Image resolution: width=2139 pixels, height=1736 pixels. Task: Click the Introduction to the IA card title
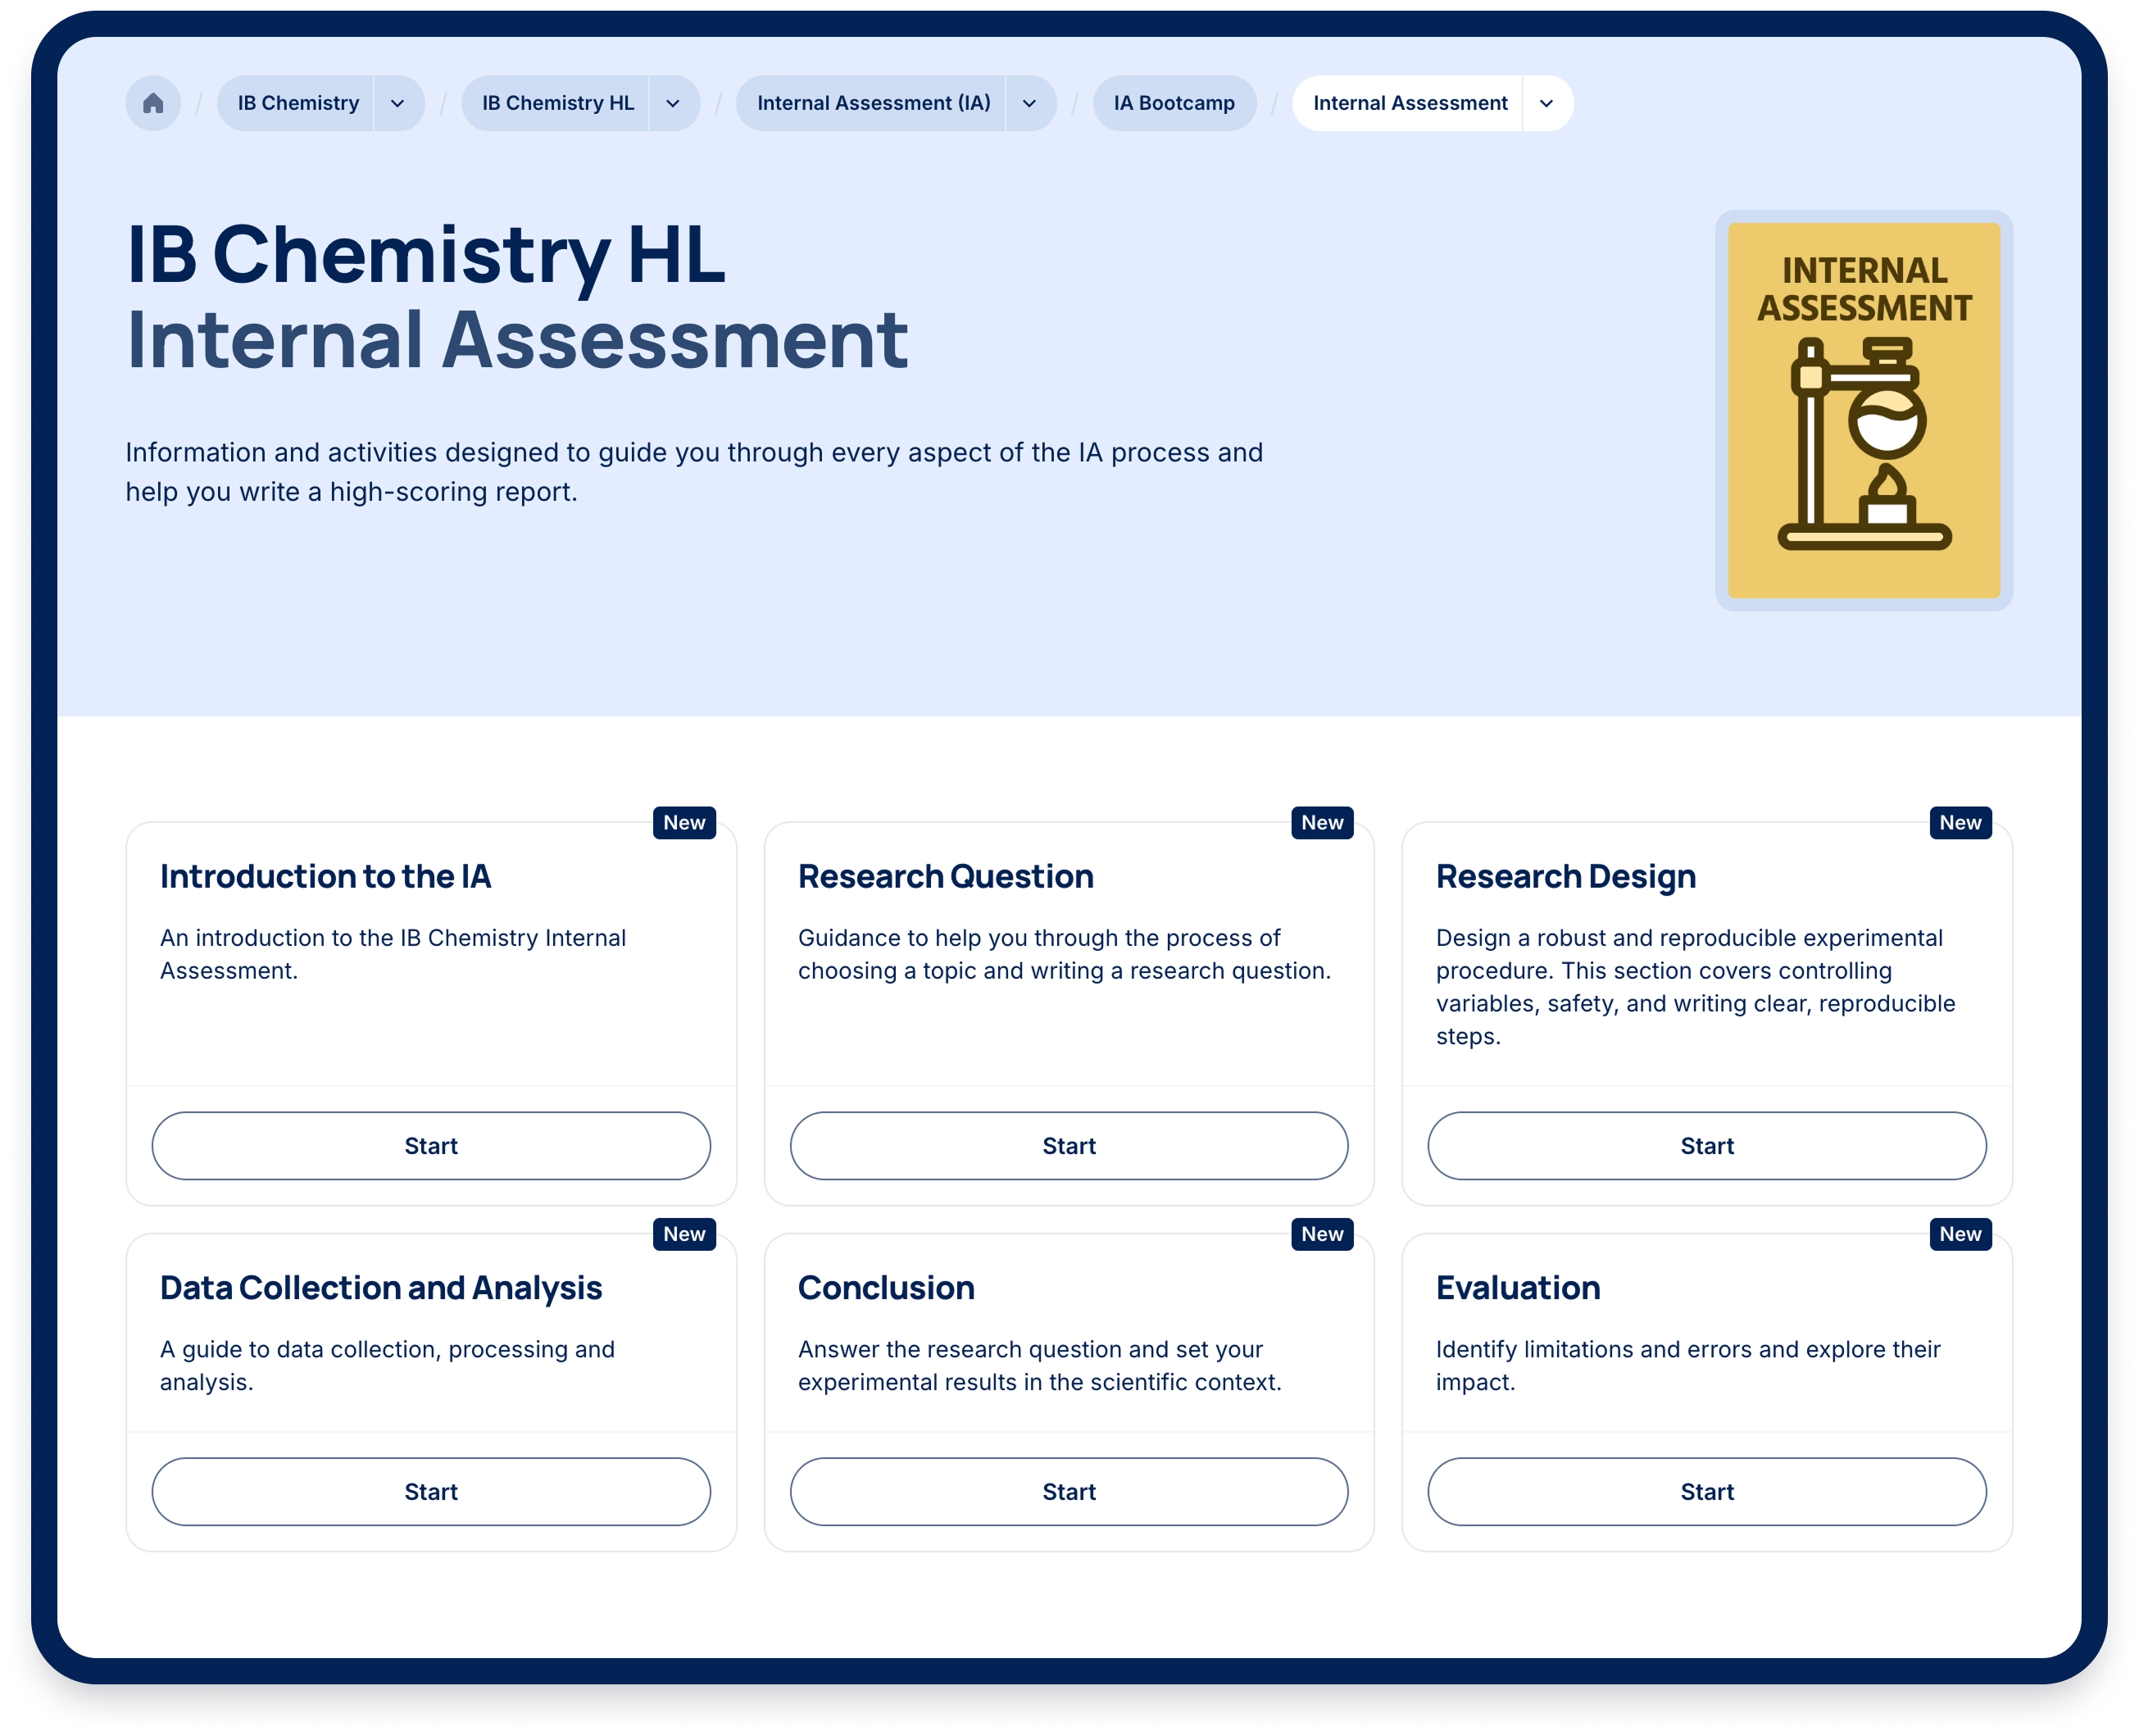326,877
